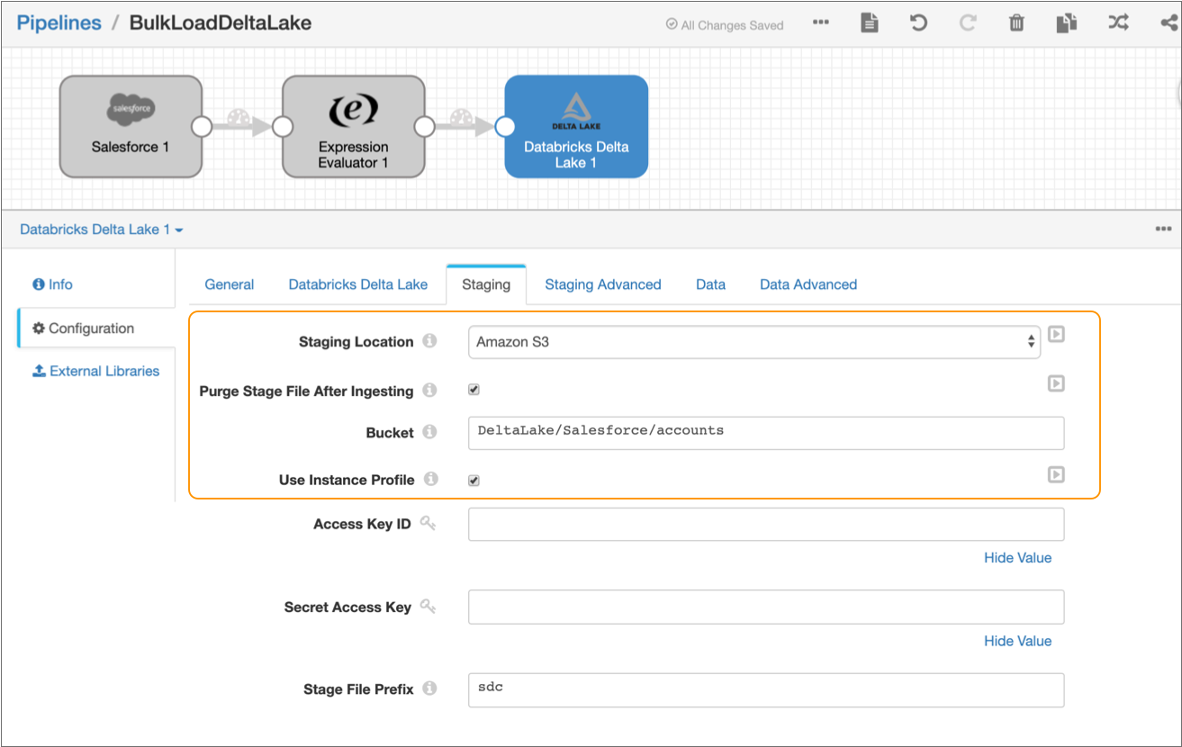Toggle the Use Instance Profile checkbox
This screenshot has width=1182, height=747.
click(x=474, y=480)
